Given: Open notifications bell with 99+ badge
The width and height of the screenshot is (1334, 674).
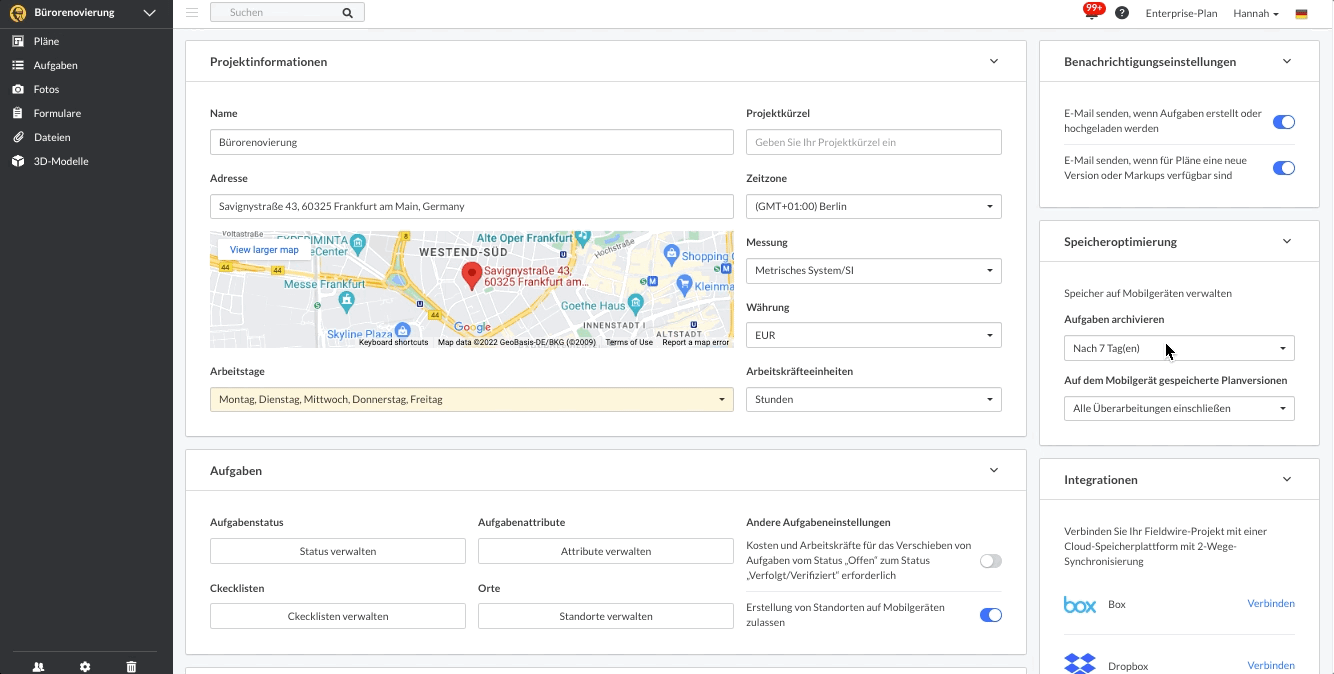Looking at the screenshot, I should [1093, 11].
